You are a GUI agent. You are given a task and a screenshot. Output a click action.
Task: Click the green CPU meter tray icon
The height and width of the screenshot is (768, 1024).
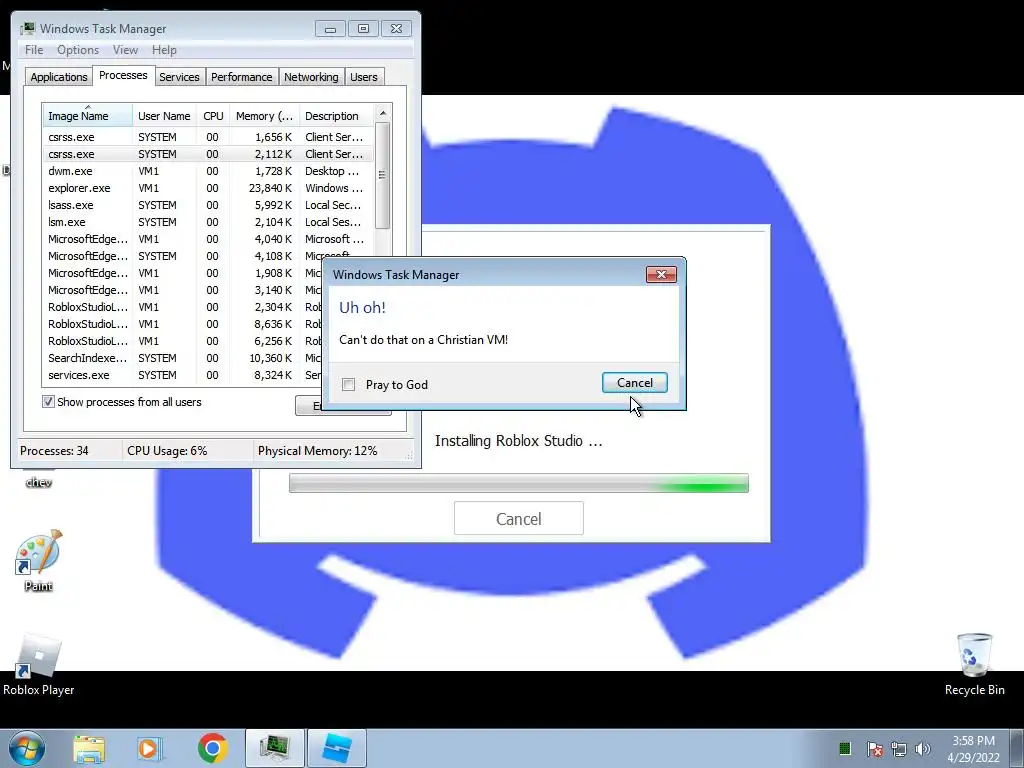[x=844, y=748]
